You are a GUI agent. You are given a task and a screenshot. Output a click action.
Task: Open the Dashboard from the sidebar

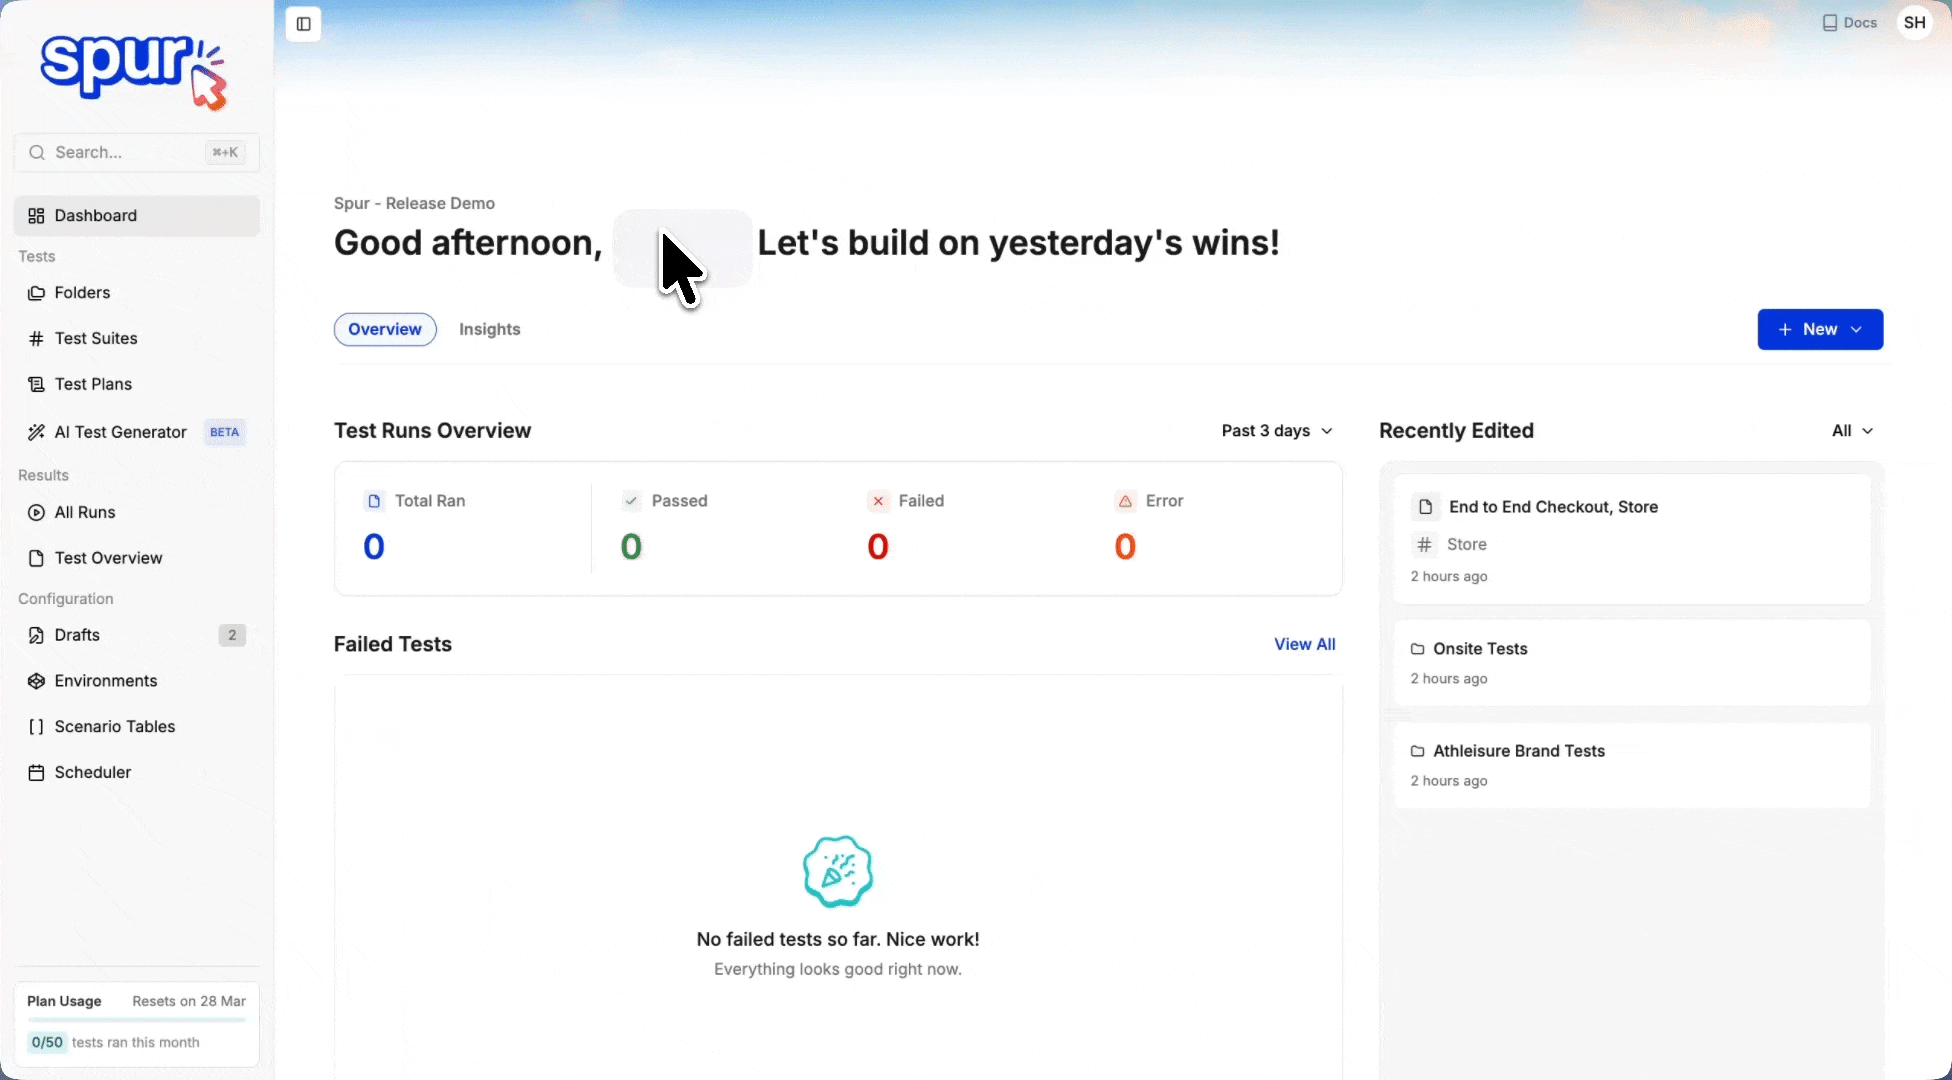95,215
